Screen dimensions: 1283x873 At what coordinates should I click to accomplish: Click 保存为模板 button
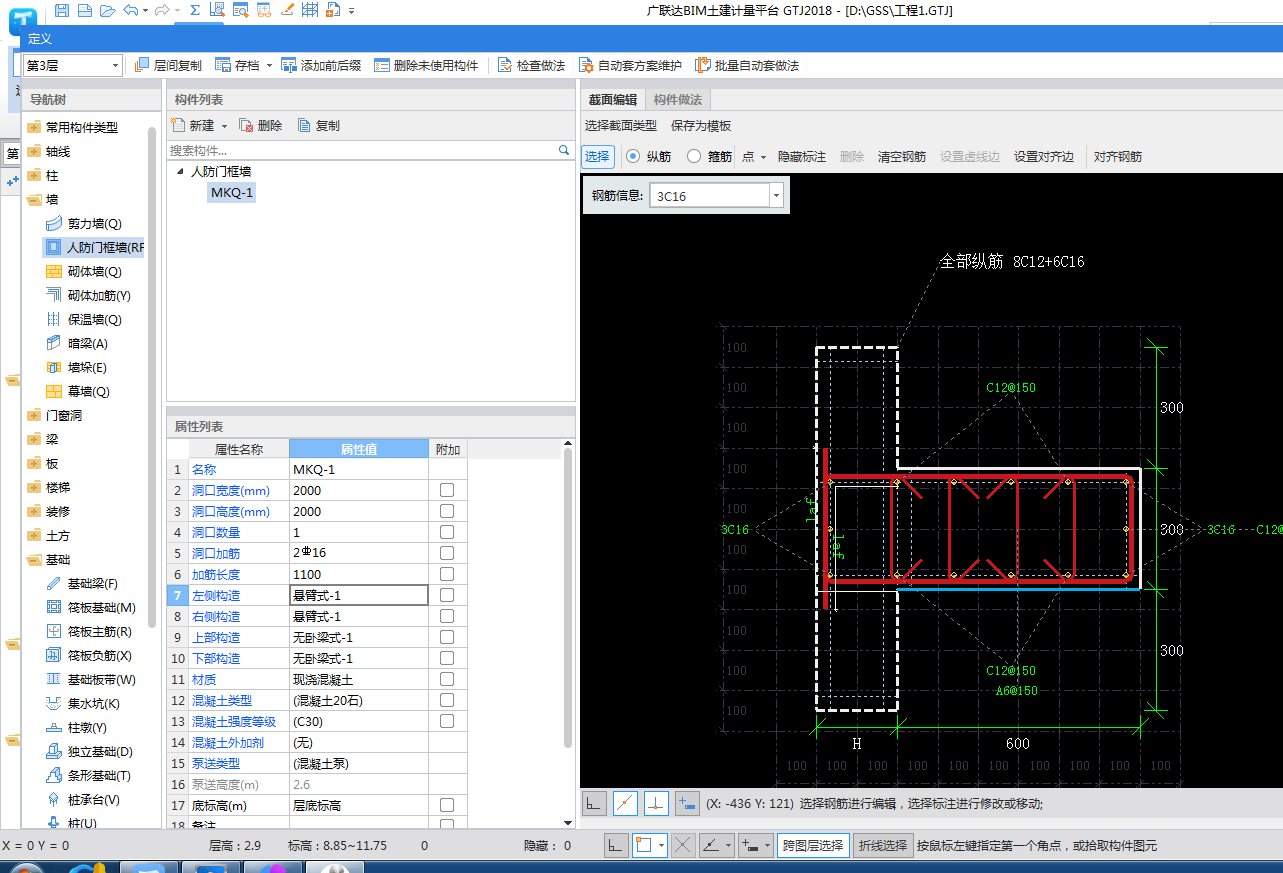(x=701, y=126)
